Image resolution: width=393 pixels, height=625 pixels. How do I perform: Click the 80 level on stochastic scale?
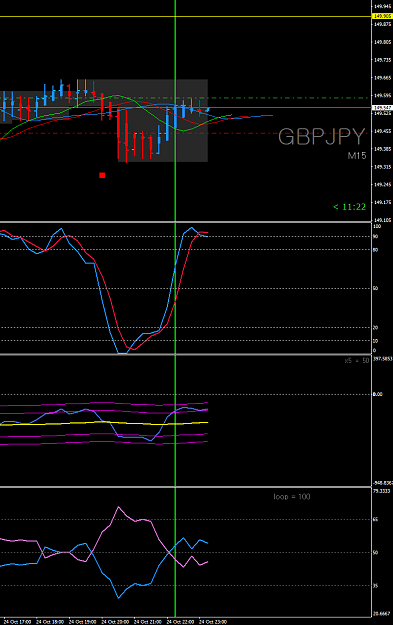[x=375, y=250]
